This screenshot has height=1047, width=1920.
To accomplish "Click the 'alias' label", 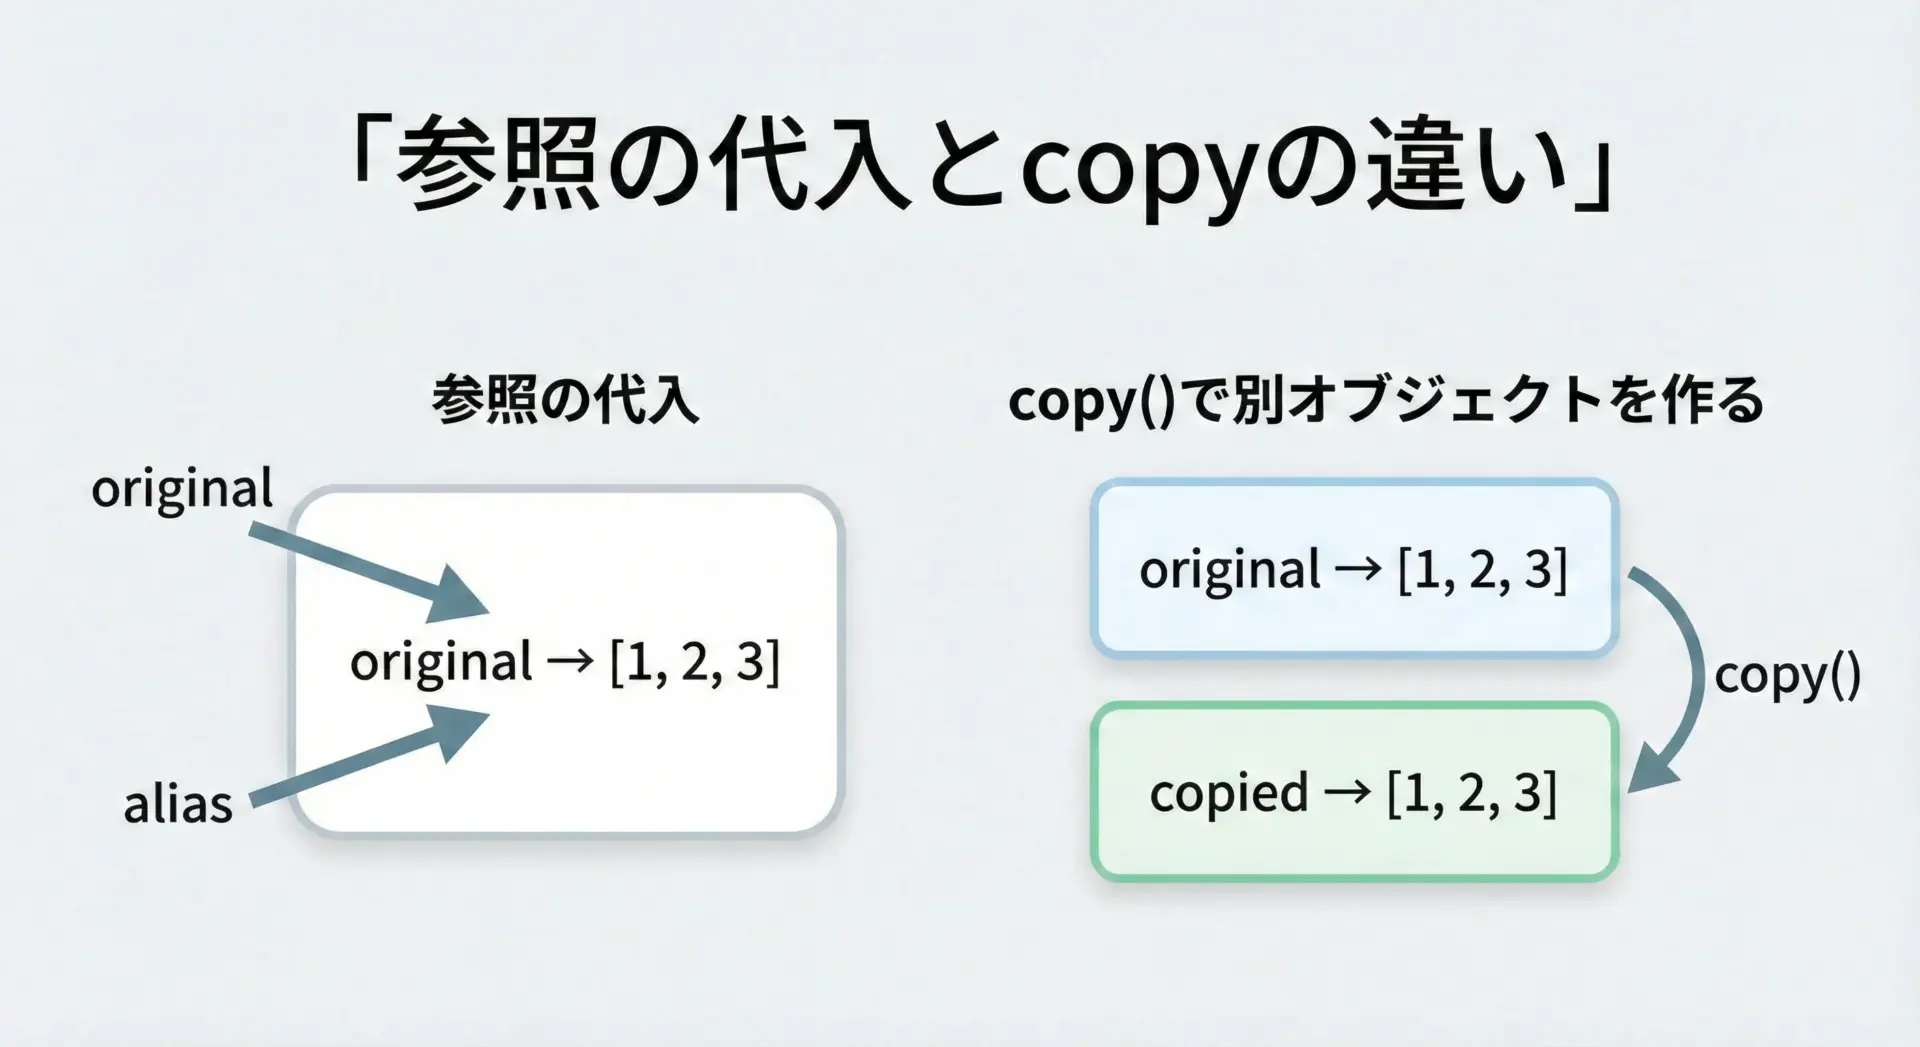I will (178, 805).
